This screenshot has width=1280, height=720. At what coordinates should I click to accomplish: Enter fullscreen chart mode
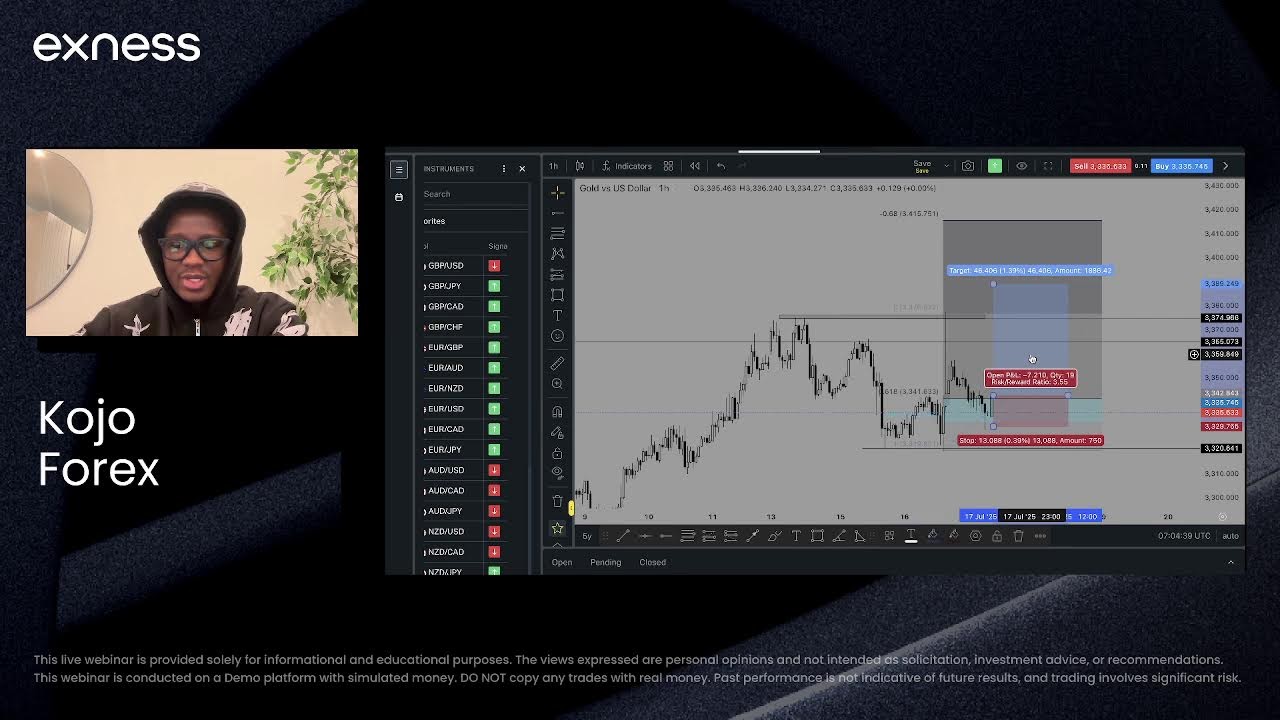pyautogui.click(x=1048, y=166)
